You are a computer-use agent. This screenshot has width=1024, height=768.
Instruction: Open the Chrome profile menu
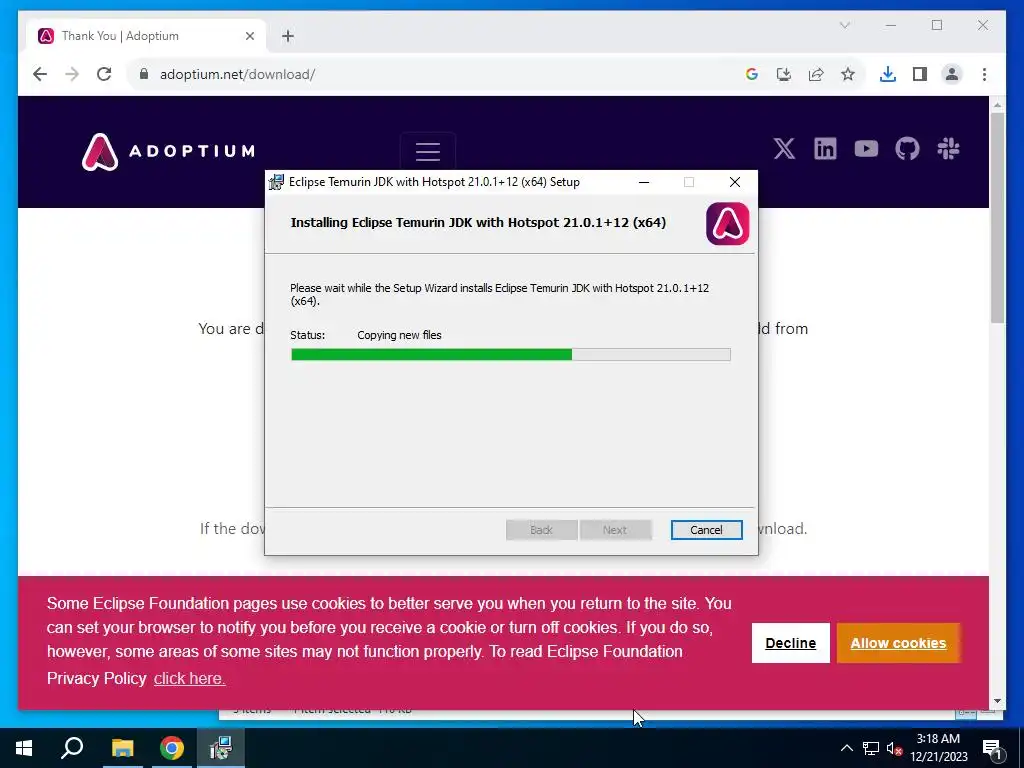(x=952, y=74)
